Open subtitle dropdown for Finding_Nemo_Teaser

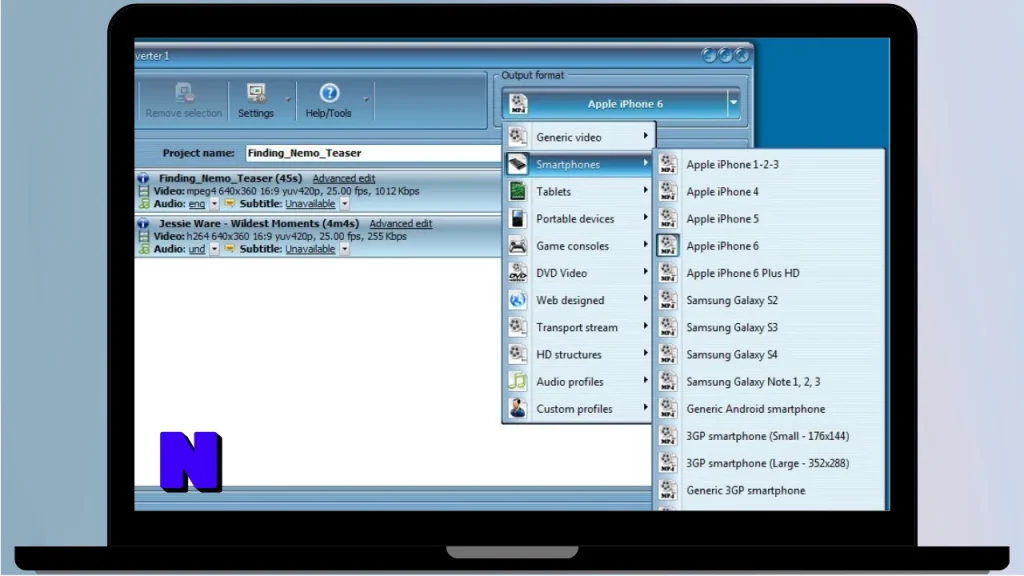click(x=345, y=204)
